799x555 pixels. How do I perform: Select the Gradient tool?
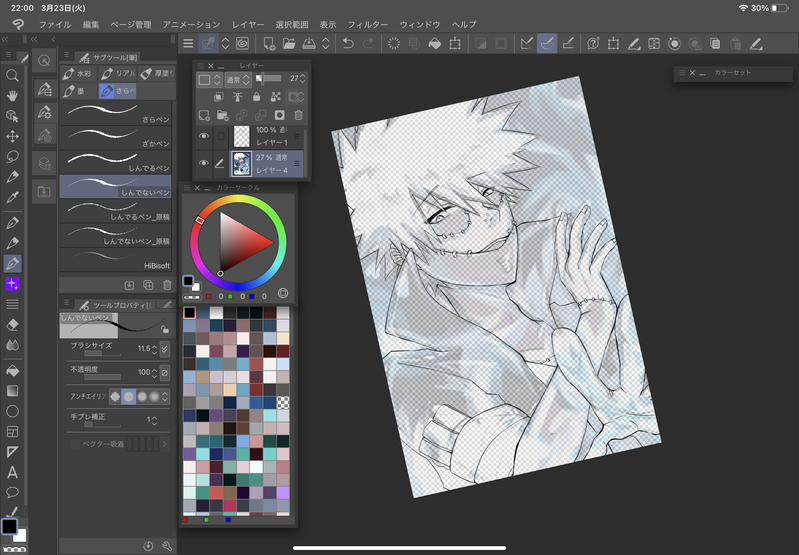[x=12, y=391]
